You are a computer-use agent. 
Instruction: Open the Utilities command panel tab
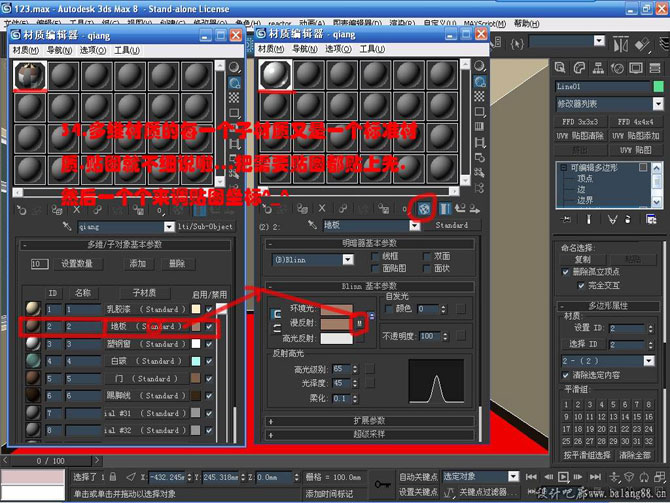pos(655,68)
